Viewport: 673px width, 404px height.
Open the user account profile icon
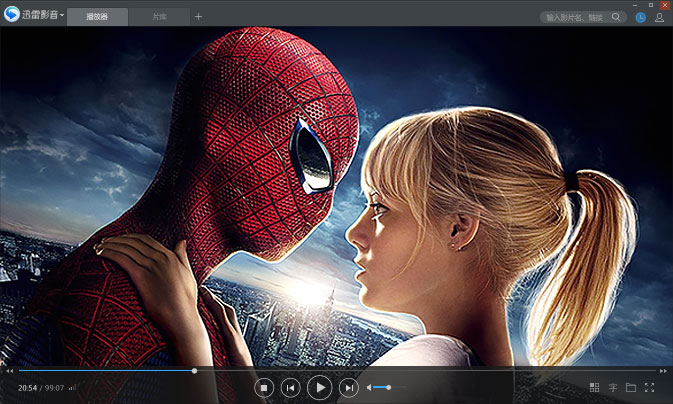(x=659, y=18)
